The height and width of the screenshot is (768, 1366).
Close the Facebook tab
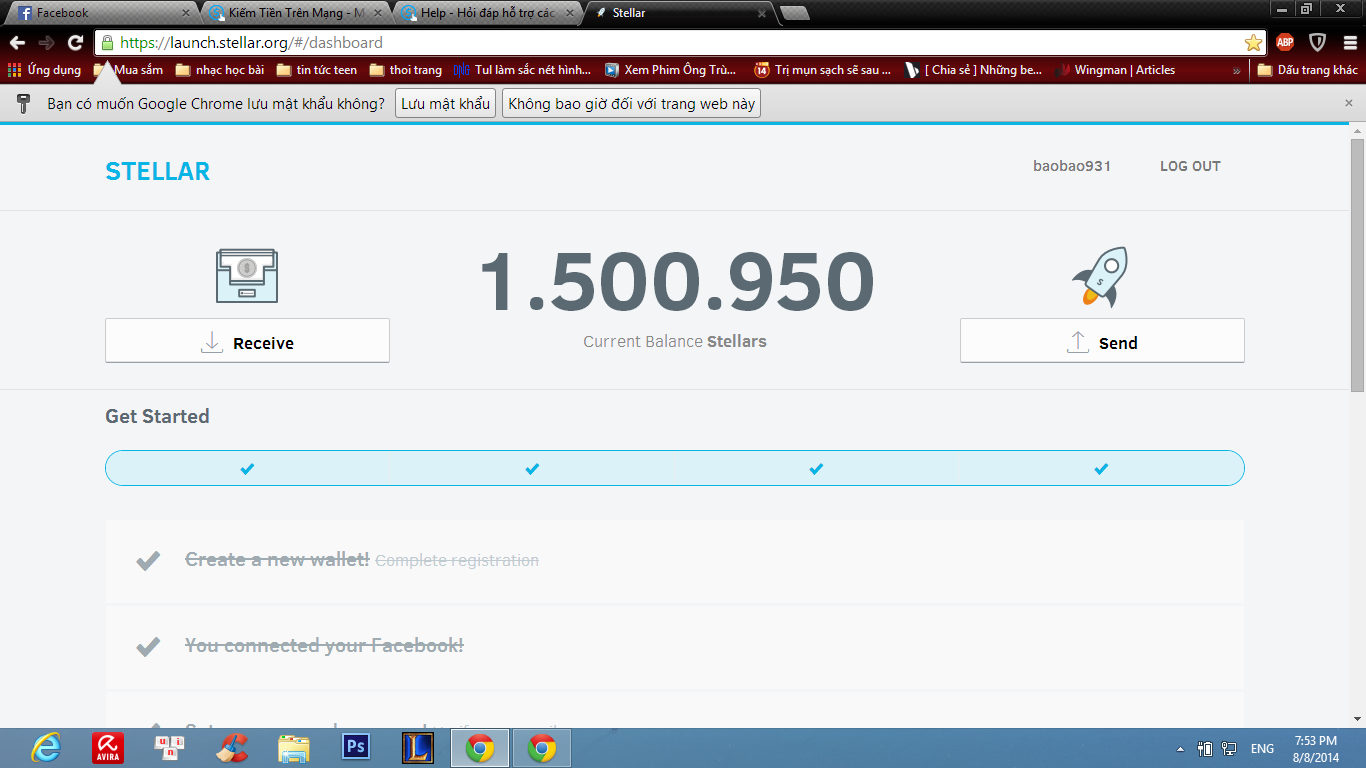tap(185, 14)
